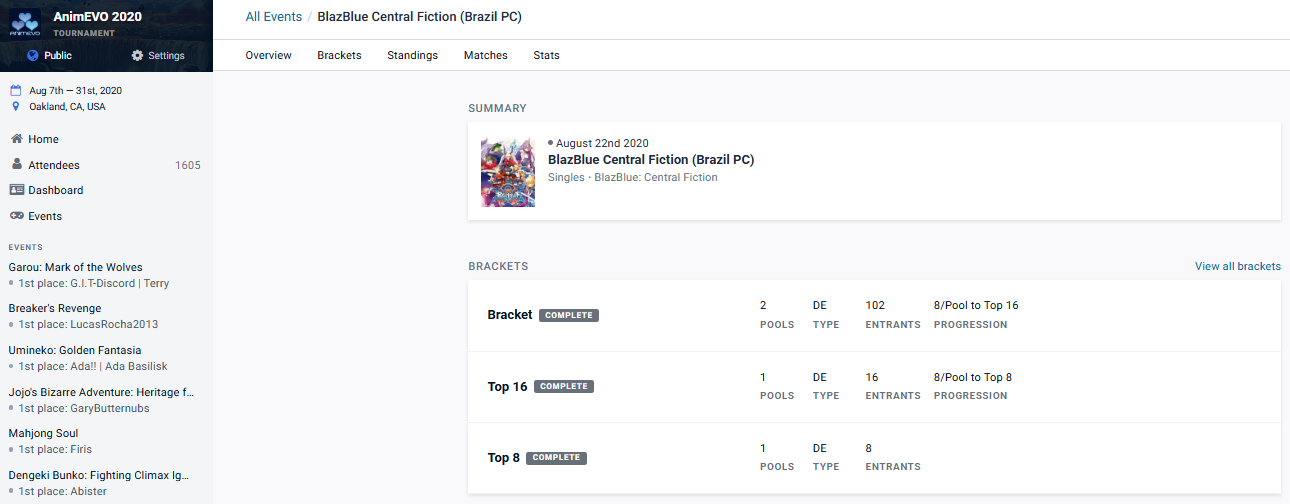1290x504 pixels.
Task: Click the Home house icon
Action: click(x=16, y=139)
